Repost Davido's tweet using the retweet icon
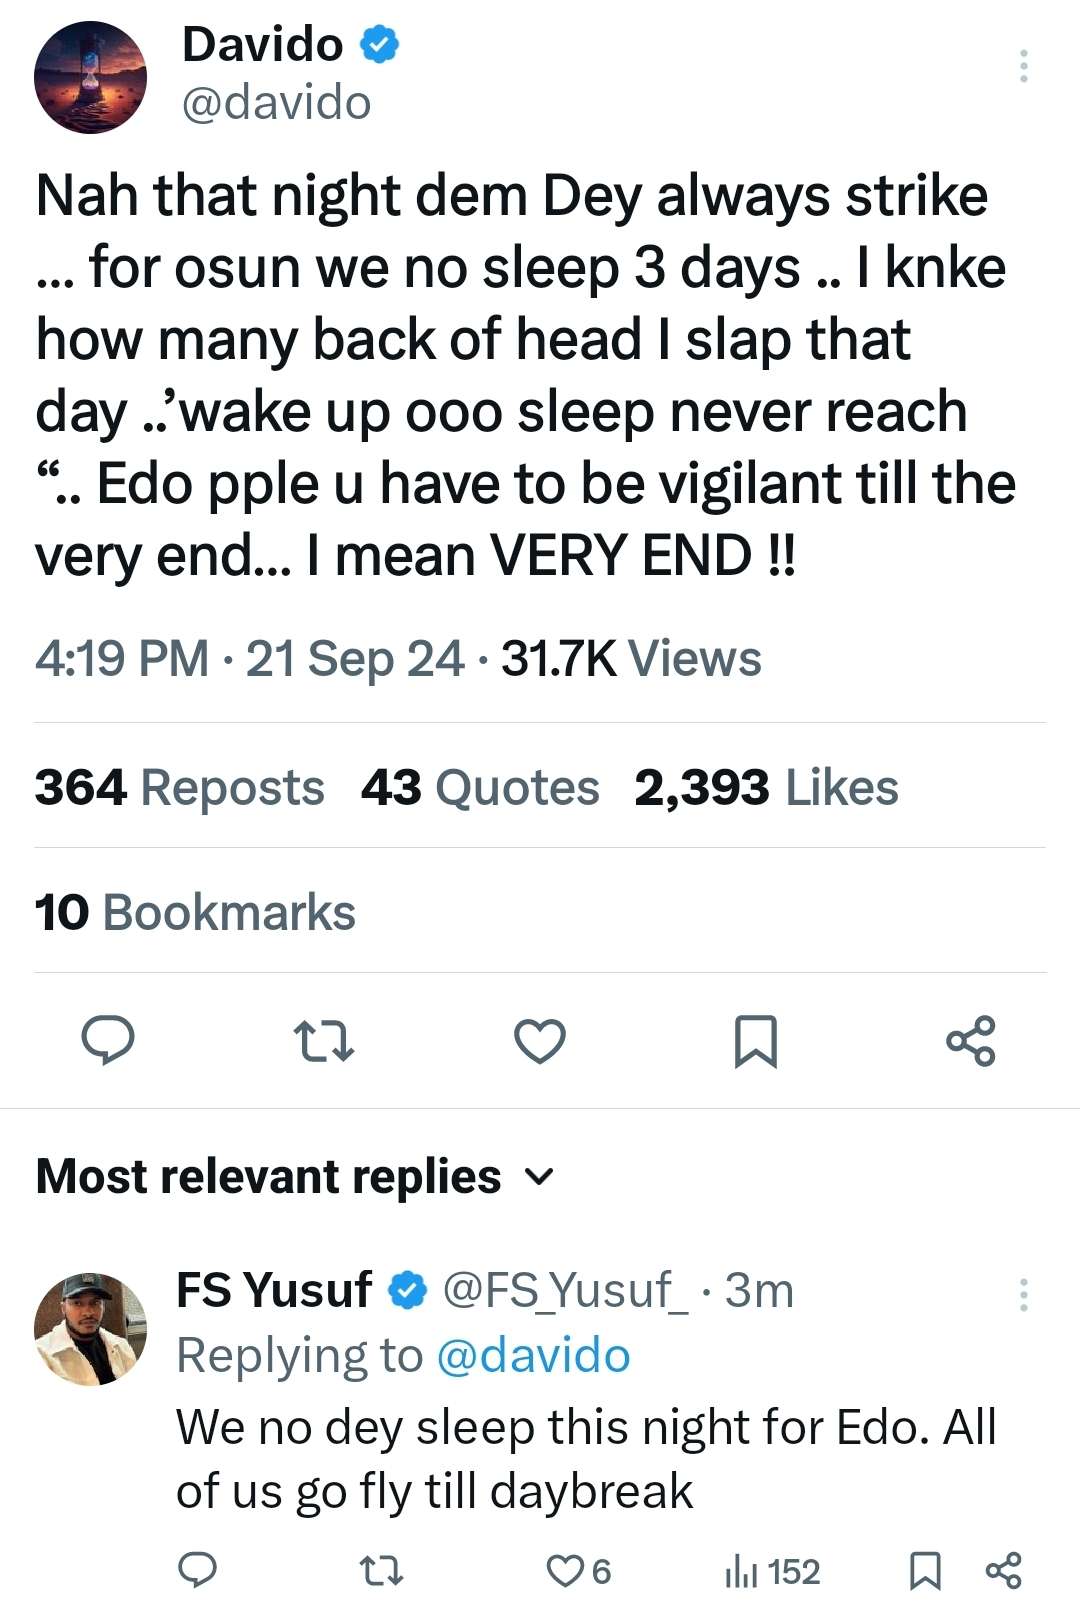 [x=324, y=1040]
